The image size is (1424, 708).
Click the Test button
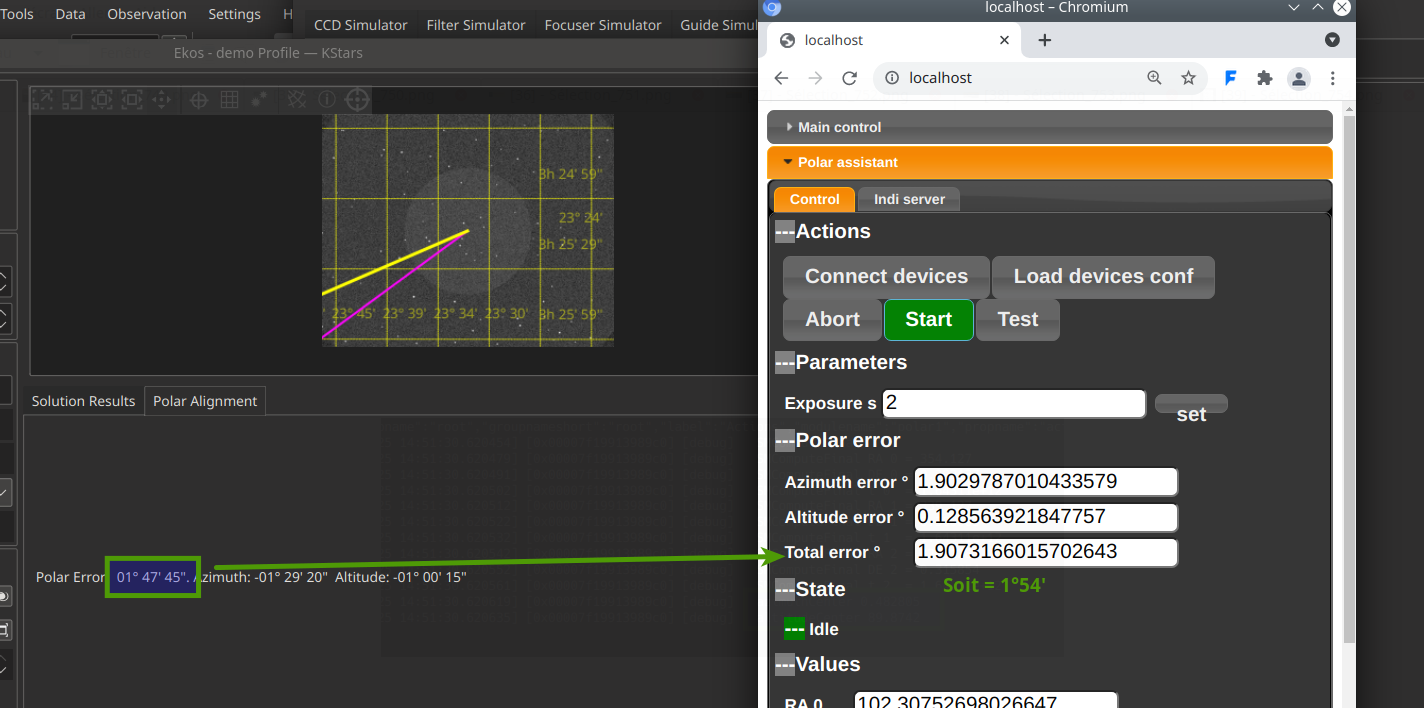(1017, 319)
